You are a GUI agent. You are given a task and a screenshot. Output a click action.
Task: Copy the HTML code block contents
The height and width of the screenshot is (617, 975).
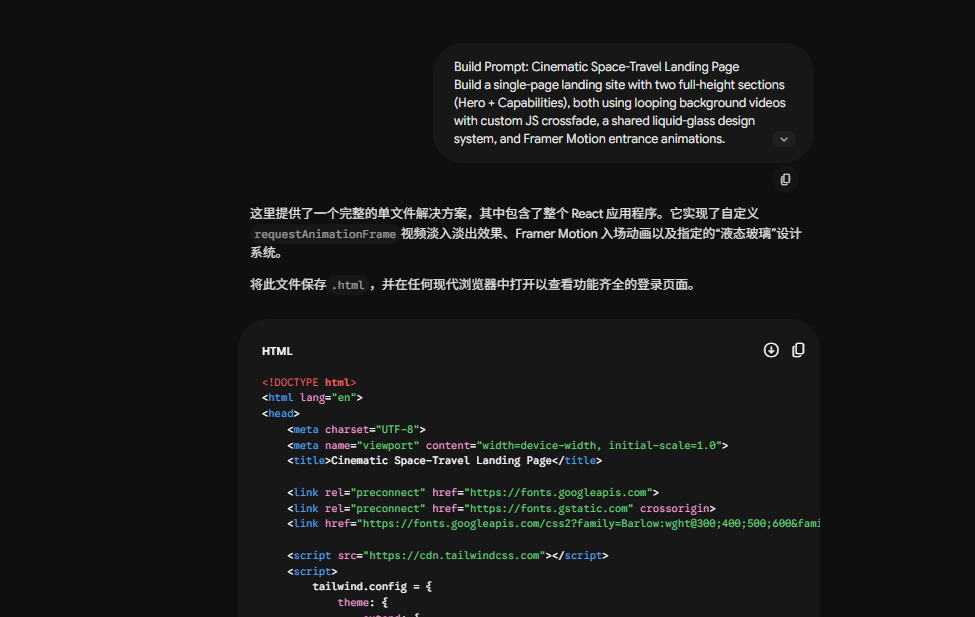[798, 350]
